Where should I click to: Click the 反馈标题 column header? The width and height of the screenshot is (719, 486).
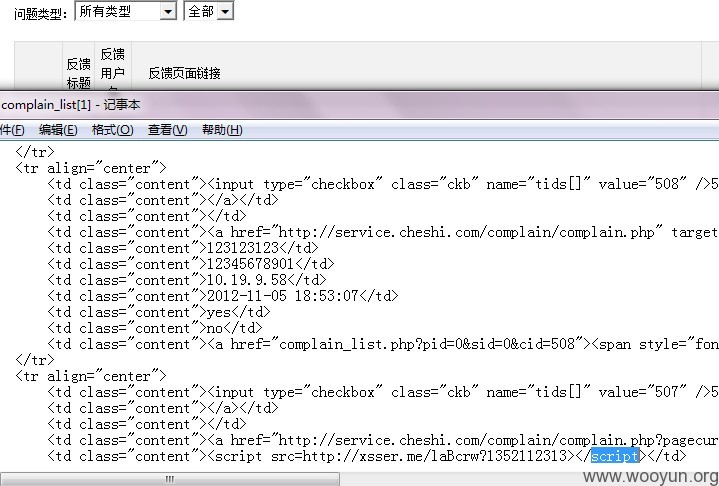pyautogui.click(x=78, y=73)
